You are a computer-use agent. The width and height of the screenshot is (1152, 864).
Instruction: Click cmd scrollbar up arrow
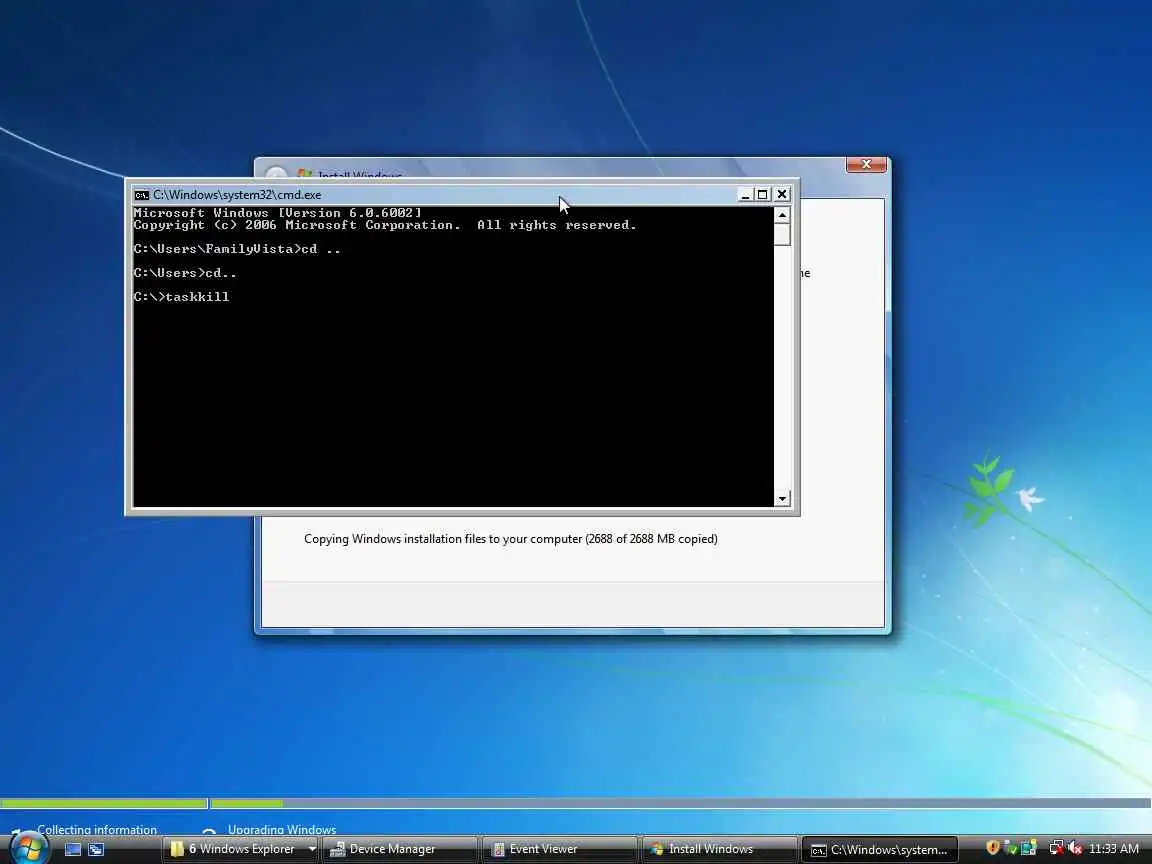coord(782,215)
